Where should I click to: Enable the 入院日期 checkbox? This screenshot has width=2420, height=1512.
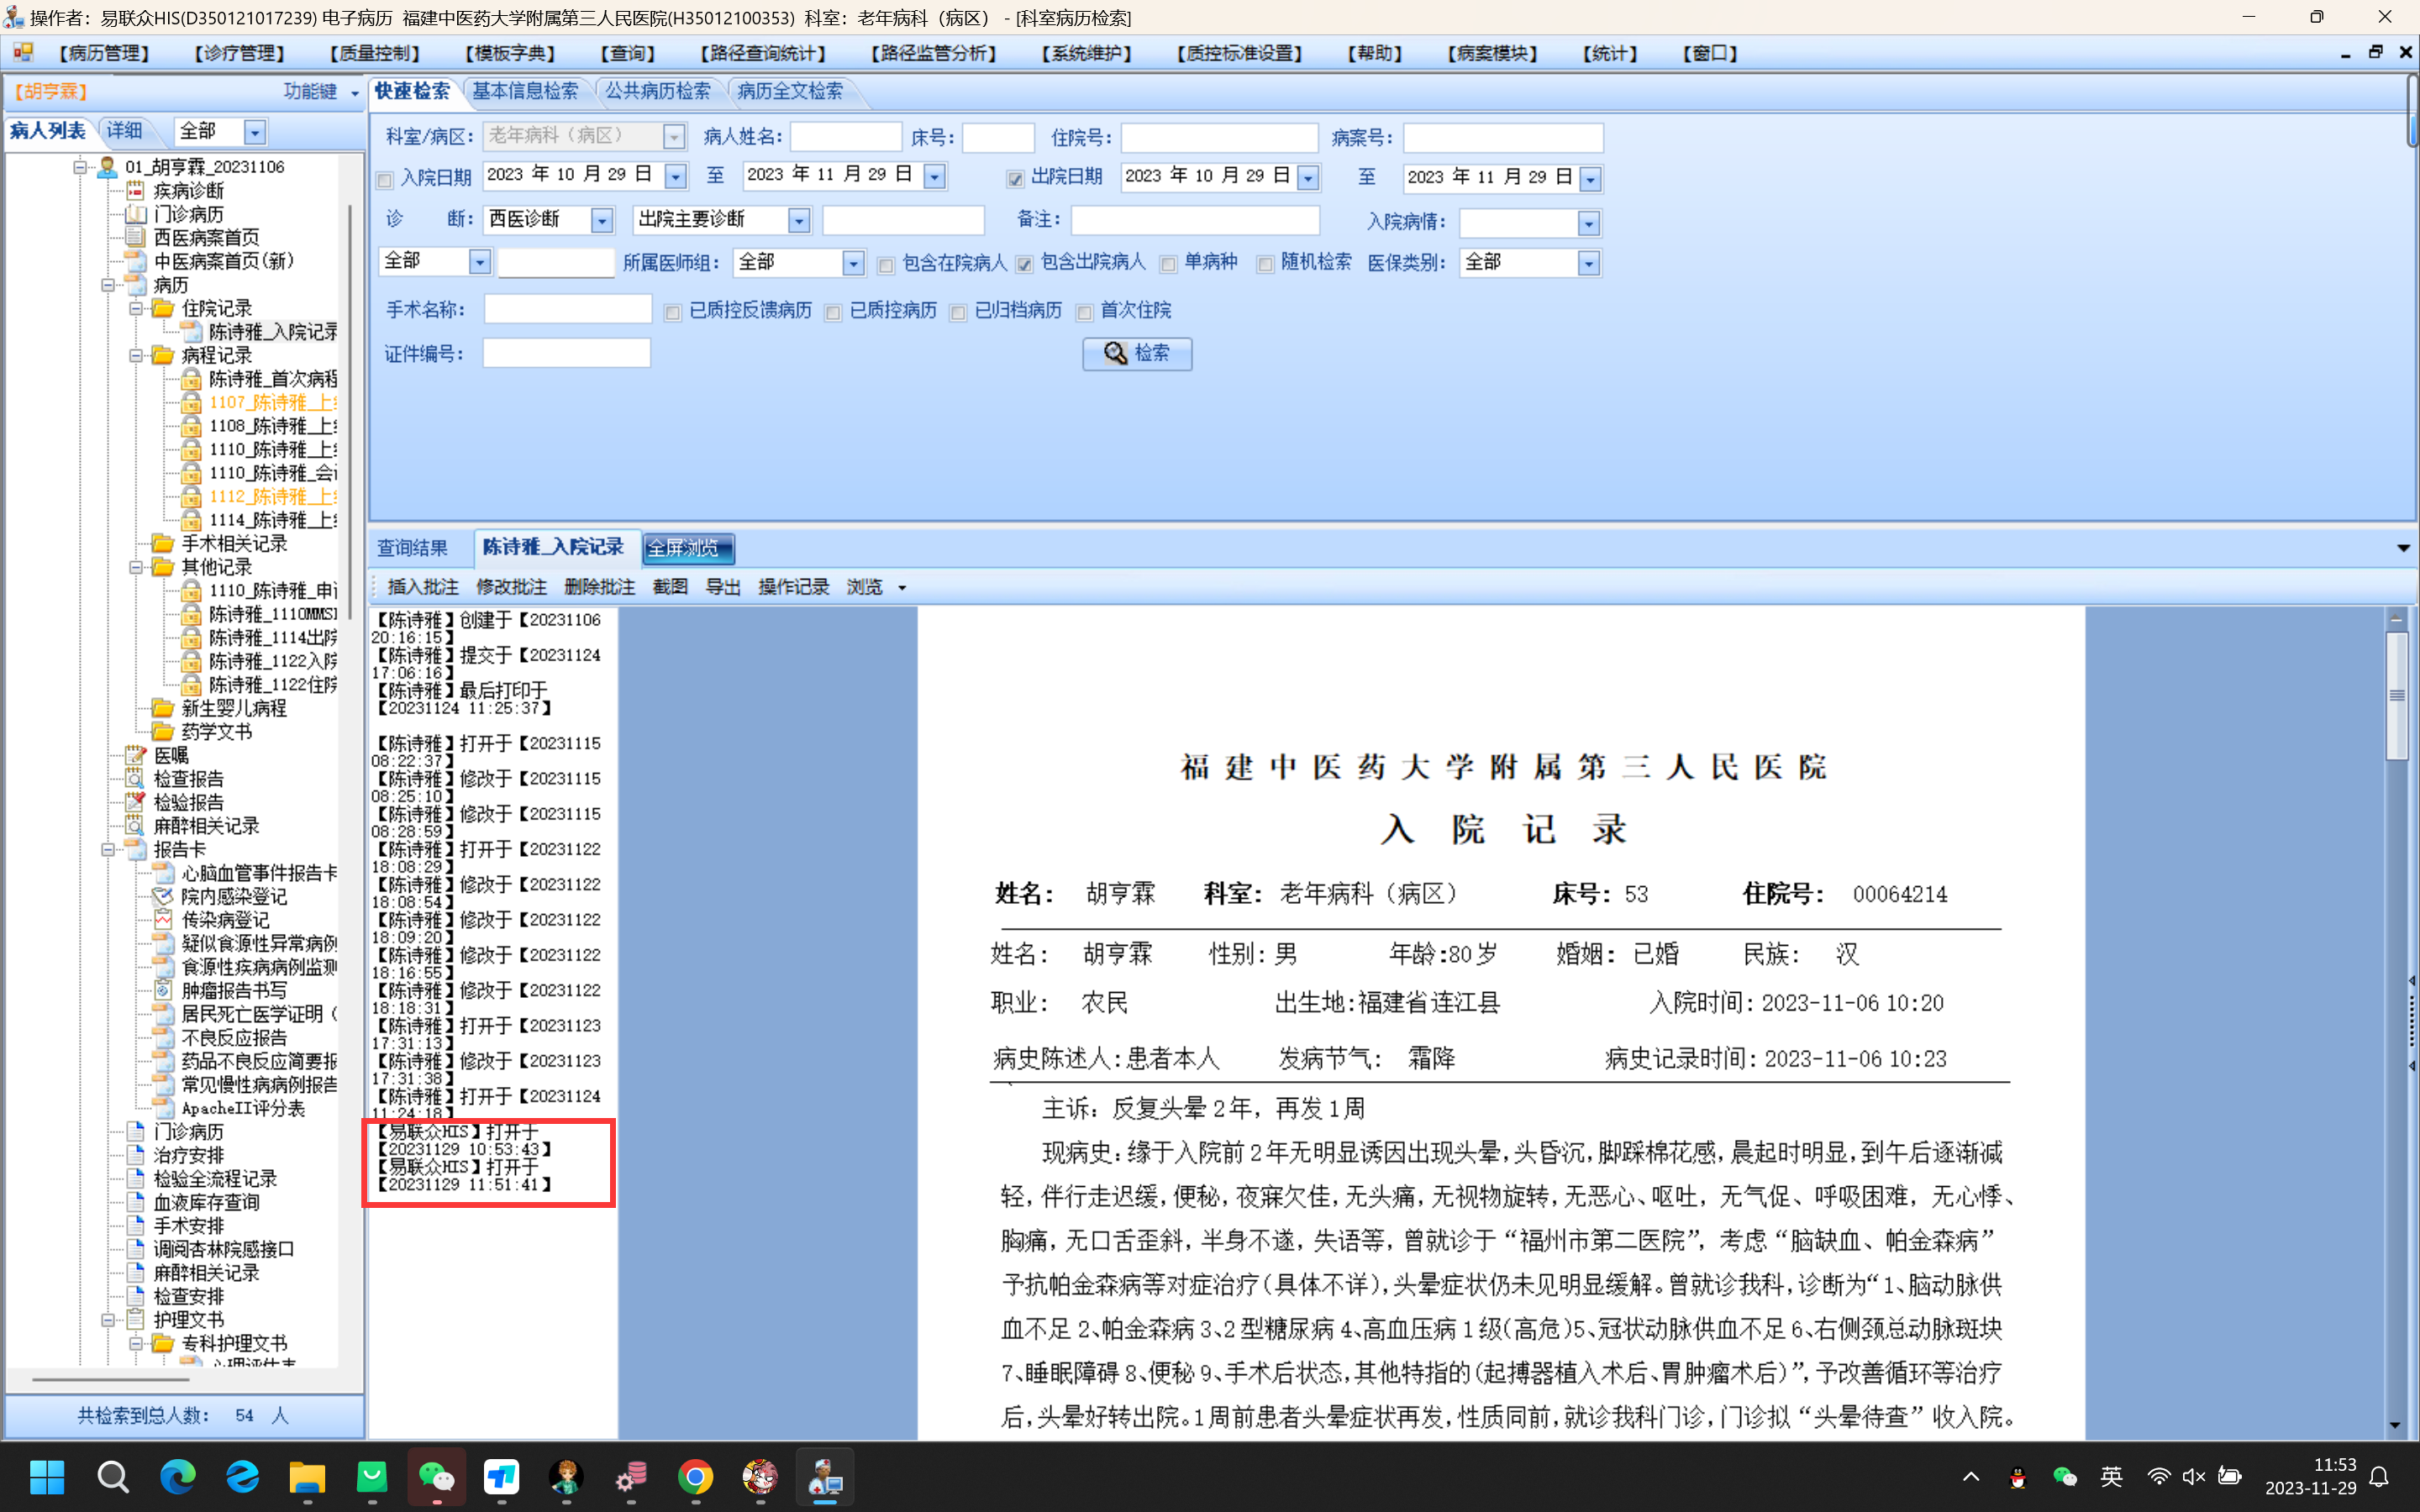[x=384, y=180]
